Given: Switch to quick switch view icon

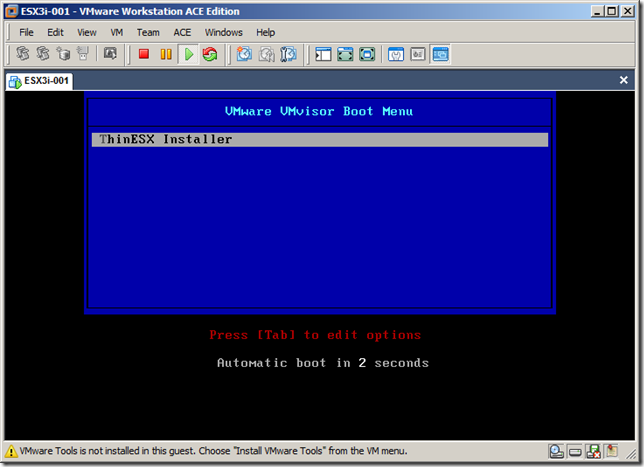Looking at the screenshot, I should click(x=367, y=54).
